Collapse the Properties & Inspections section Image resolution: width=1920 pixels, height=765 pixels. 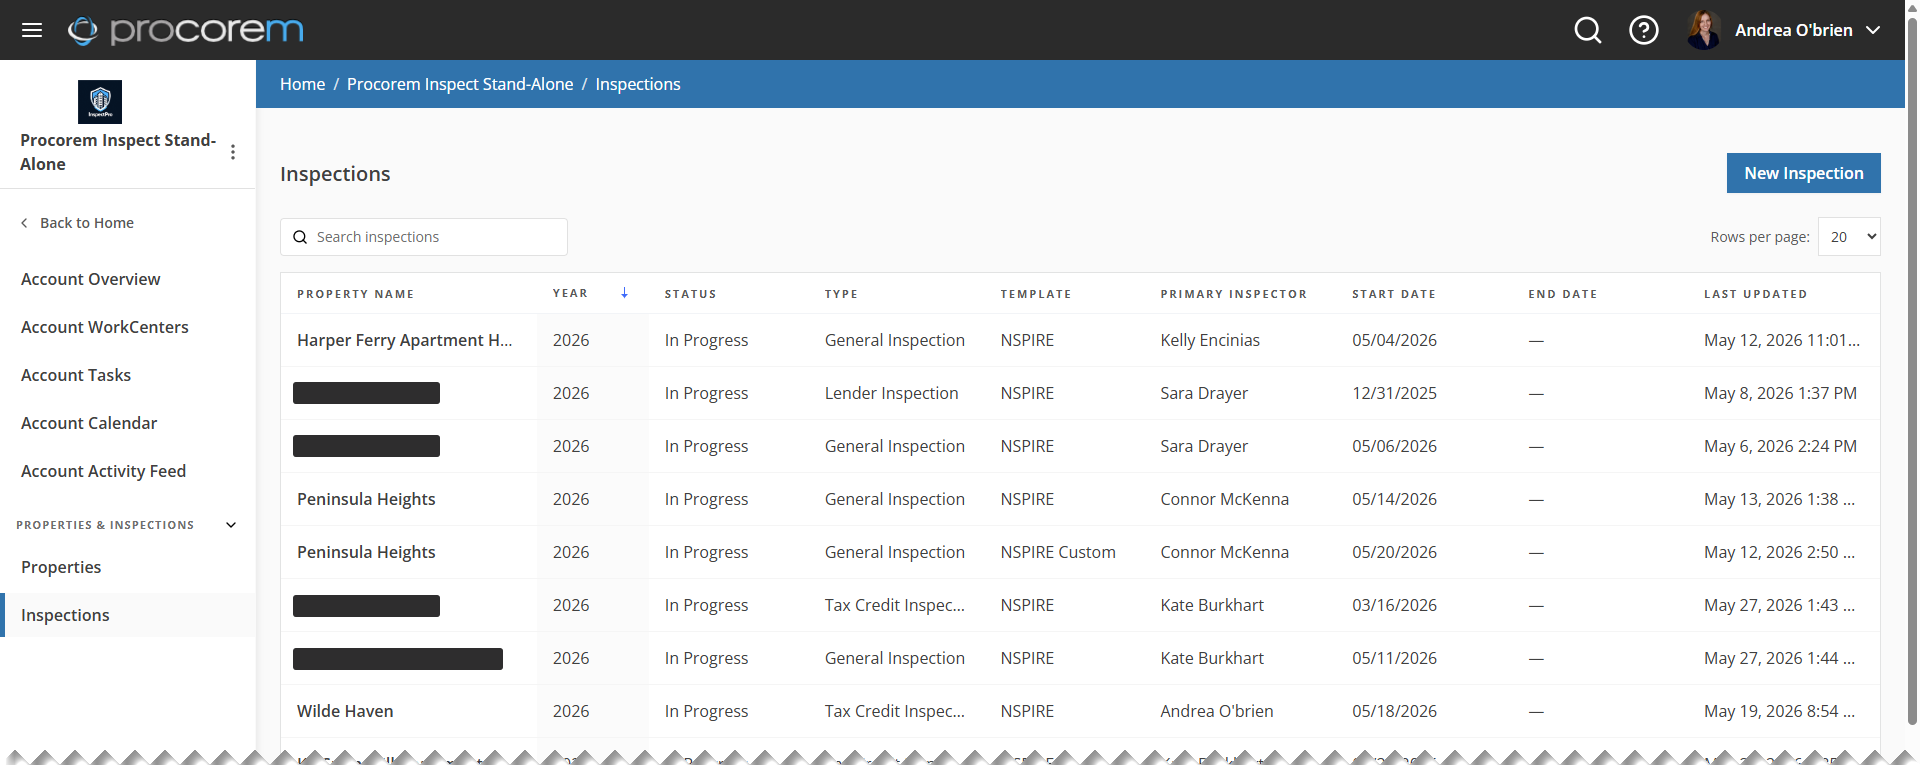point(231,525)
